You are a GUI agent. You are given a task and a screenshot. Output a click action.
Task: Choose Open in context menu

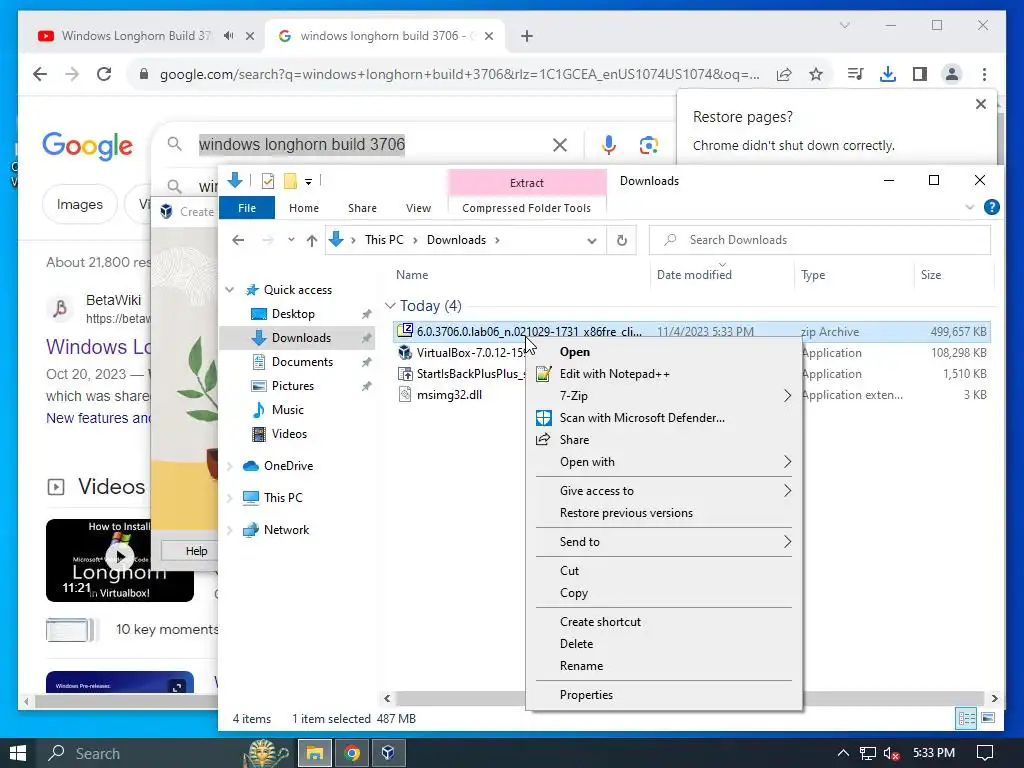[x=664, y=352]
